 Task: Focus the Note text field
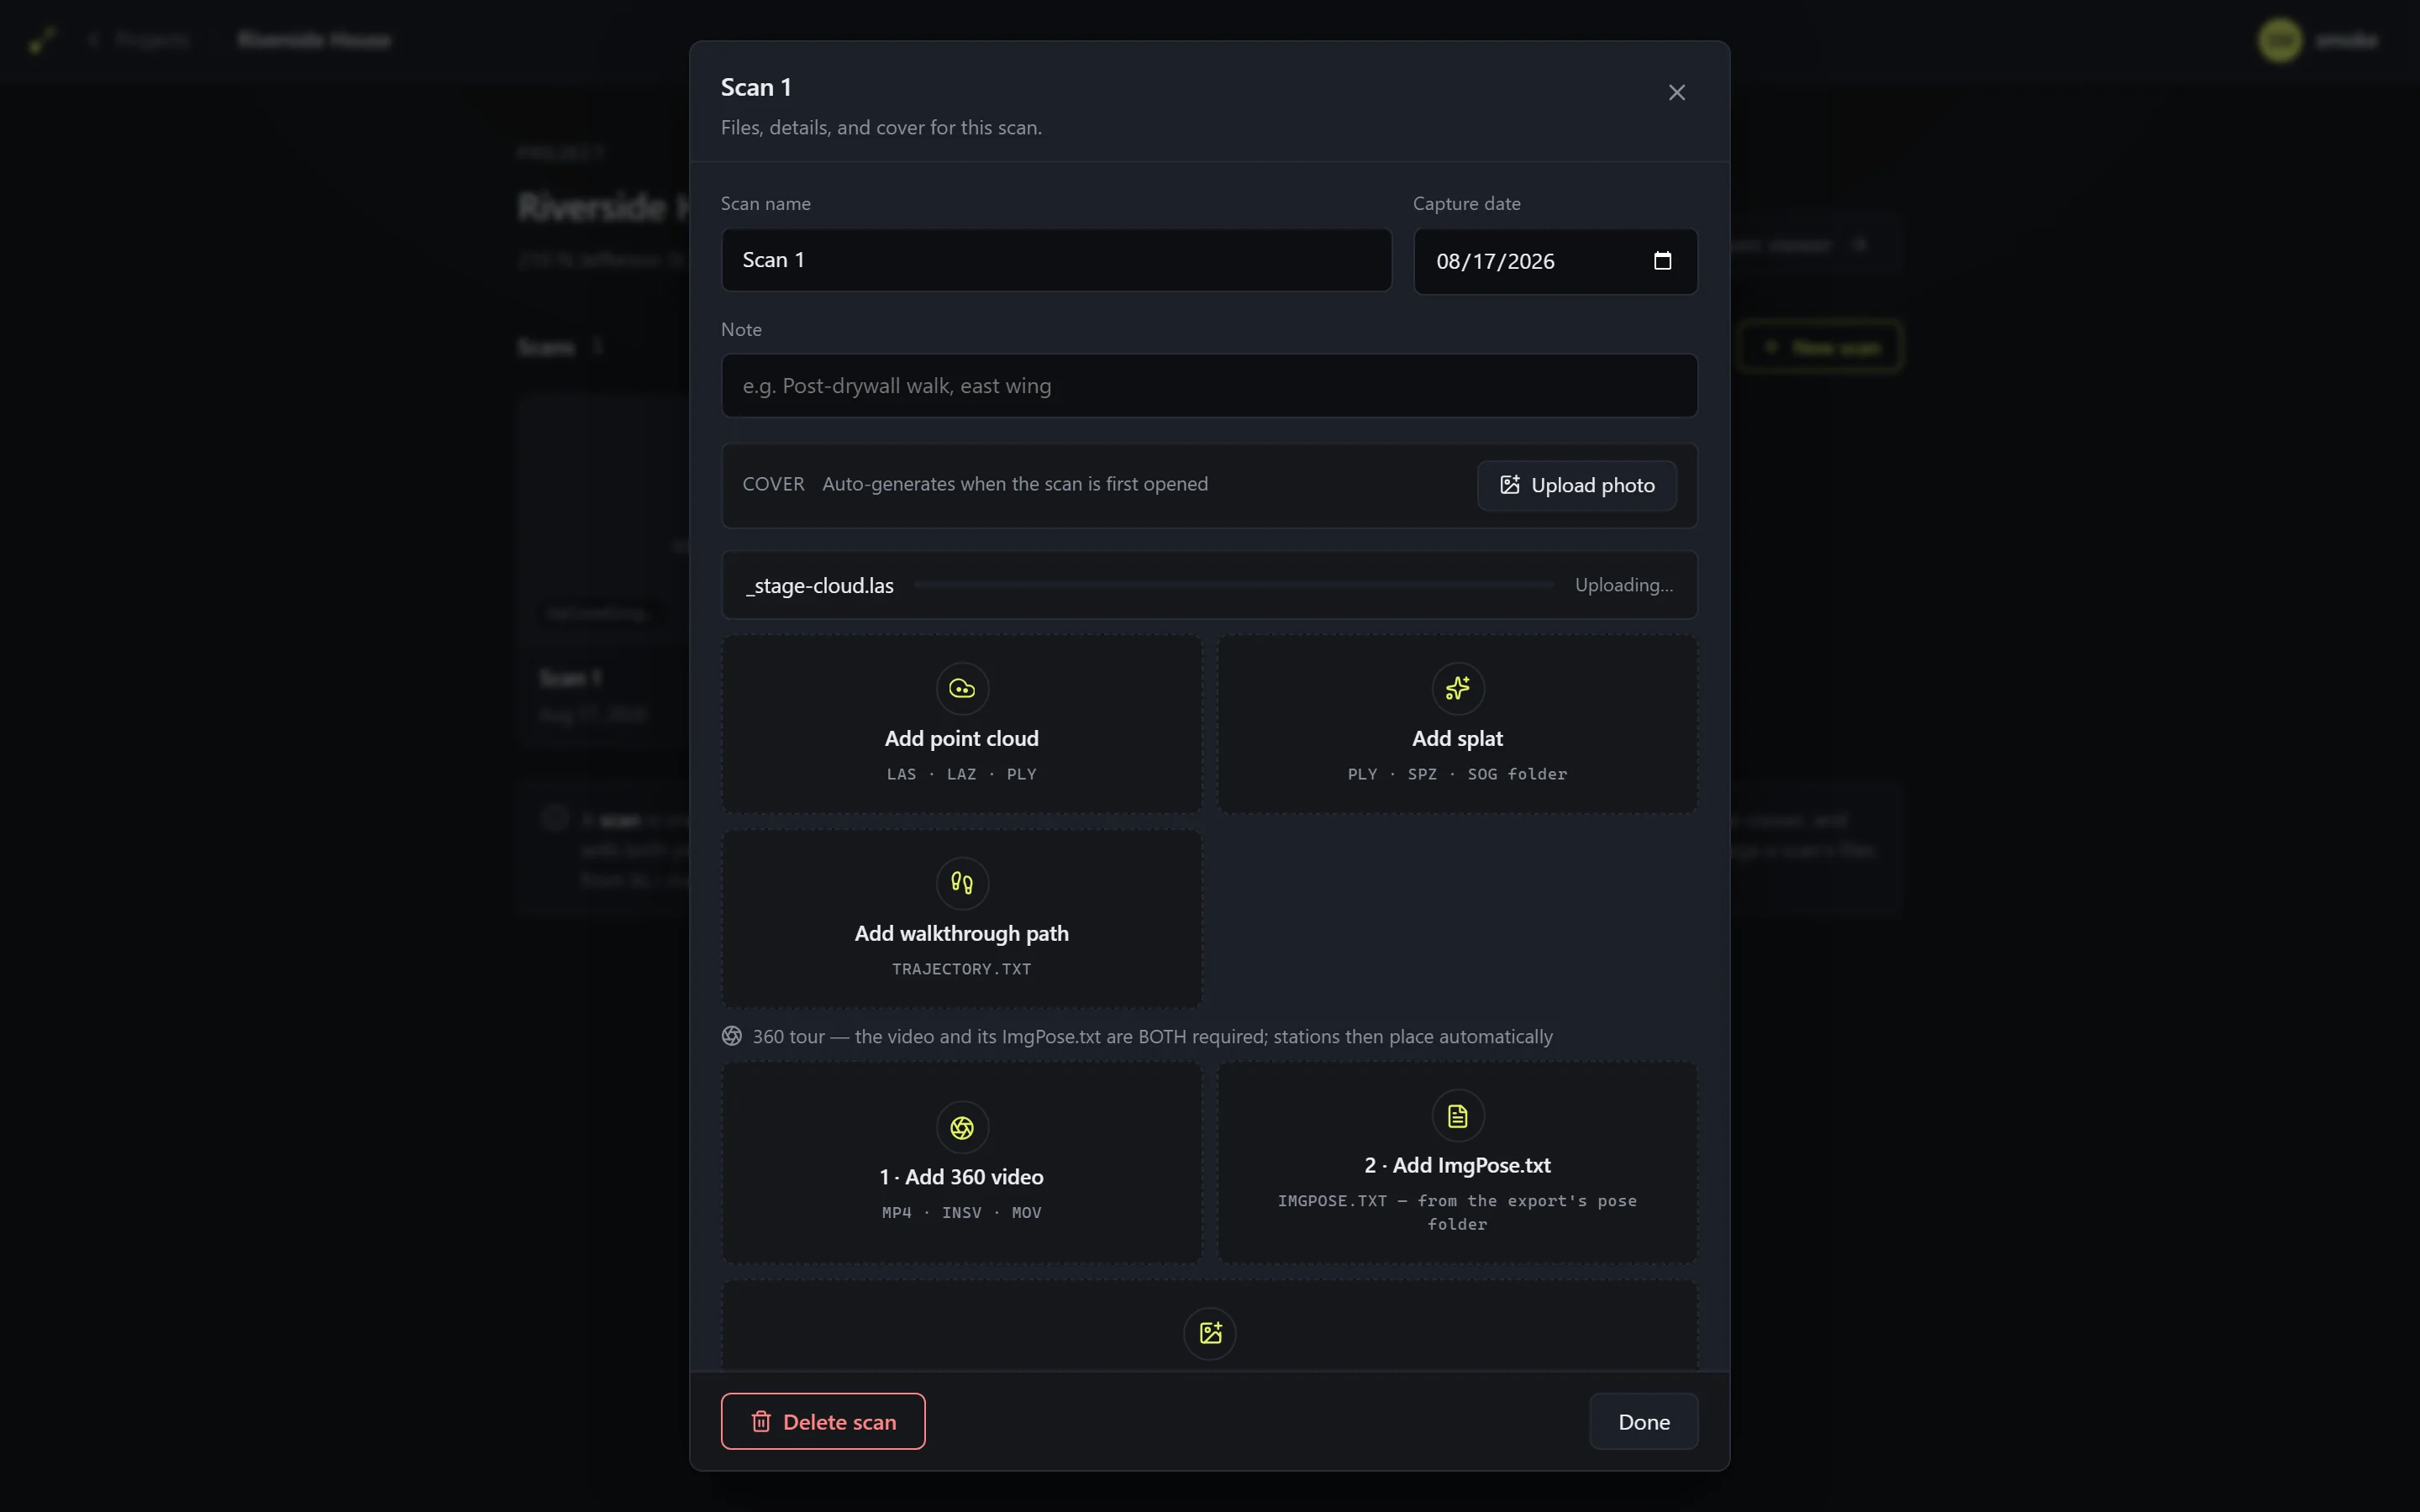coord(1209,385)
